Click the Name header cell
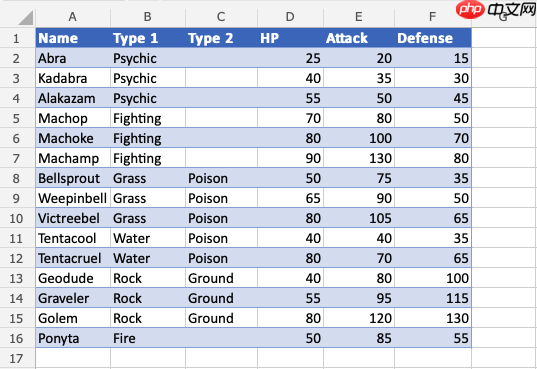 click(73, 38)
